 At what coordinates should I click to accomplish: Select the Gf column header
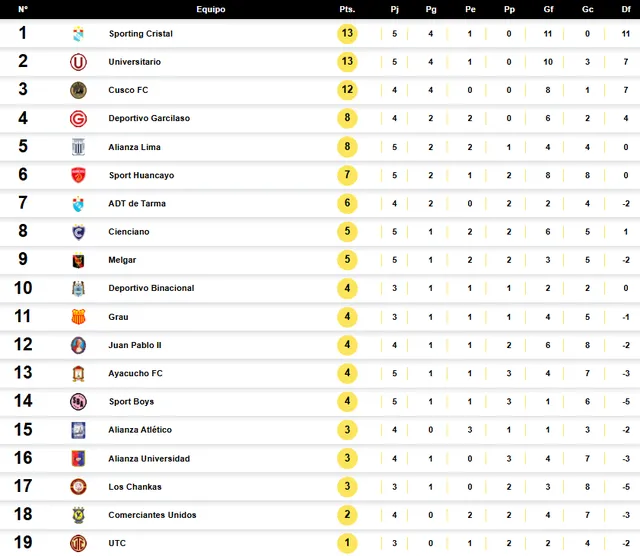(548, 9)
